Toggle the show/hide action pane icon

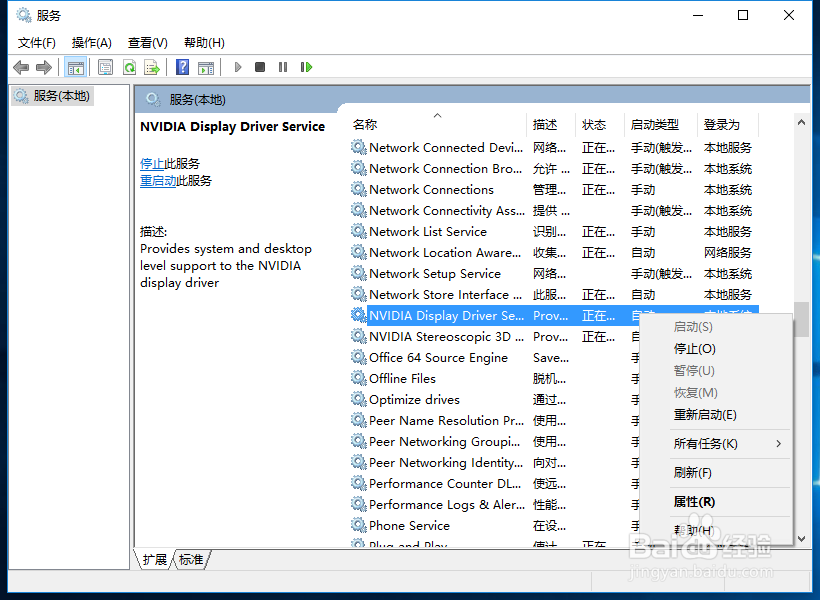[206, 67]
